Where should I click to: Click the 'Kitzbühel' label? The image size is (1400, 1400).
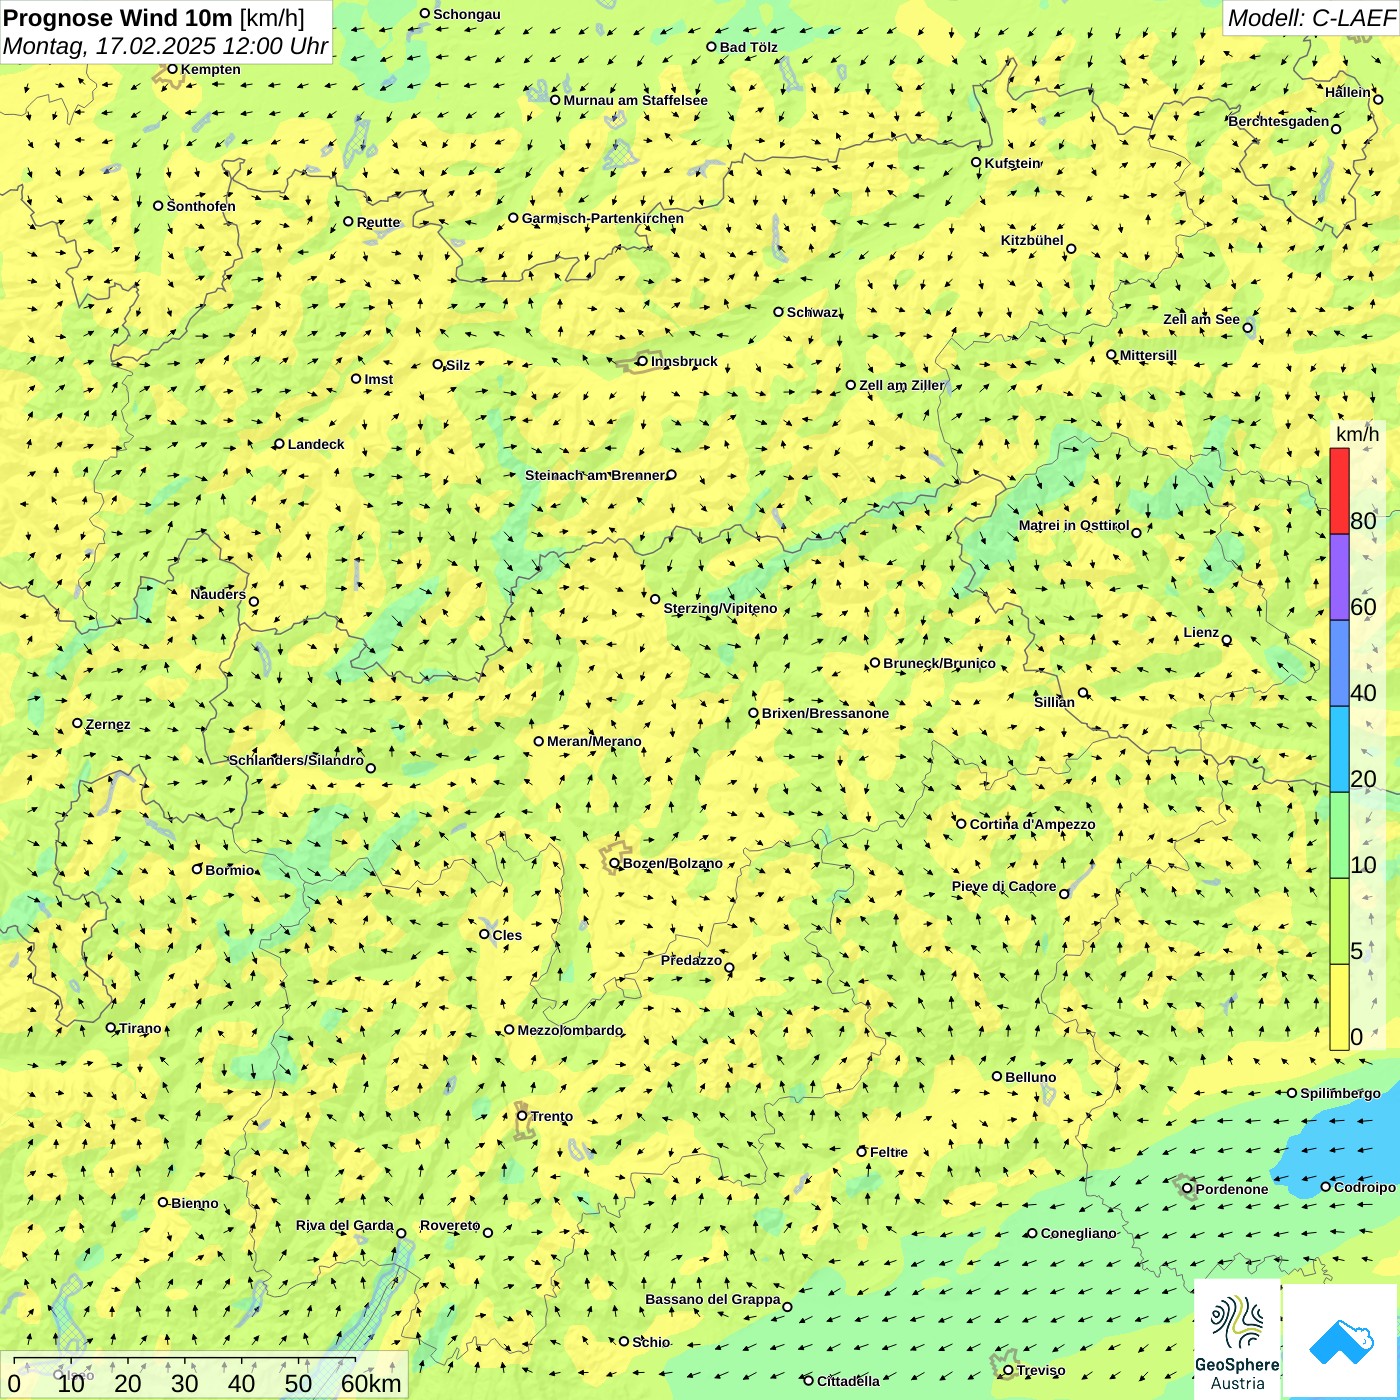point(1032,240)
